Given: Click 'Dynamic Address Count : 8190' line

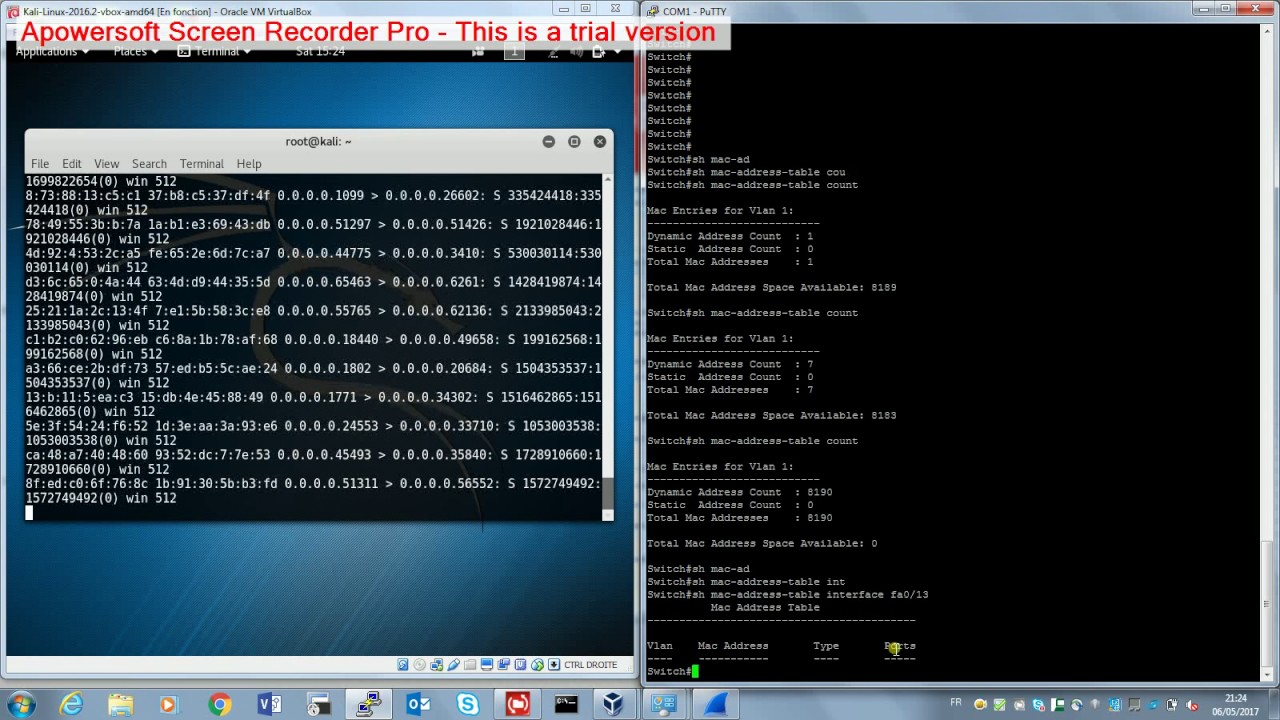Looking at the screenshot, I should [739, 492].
